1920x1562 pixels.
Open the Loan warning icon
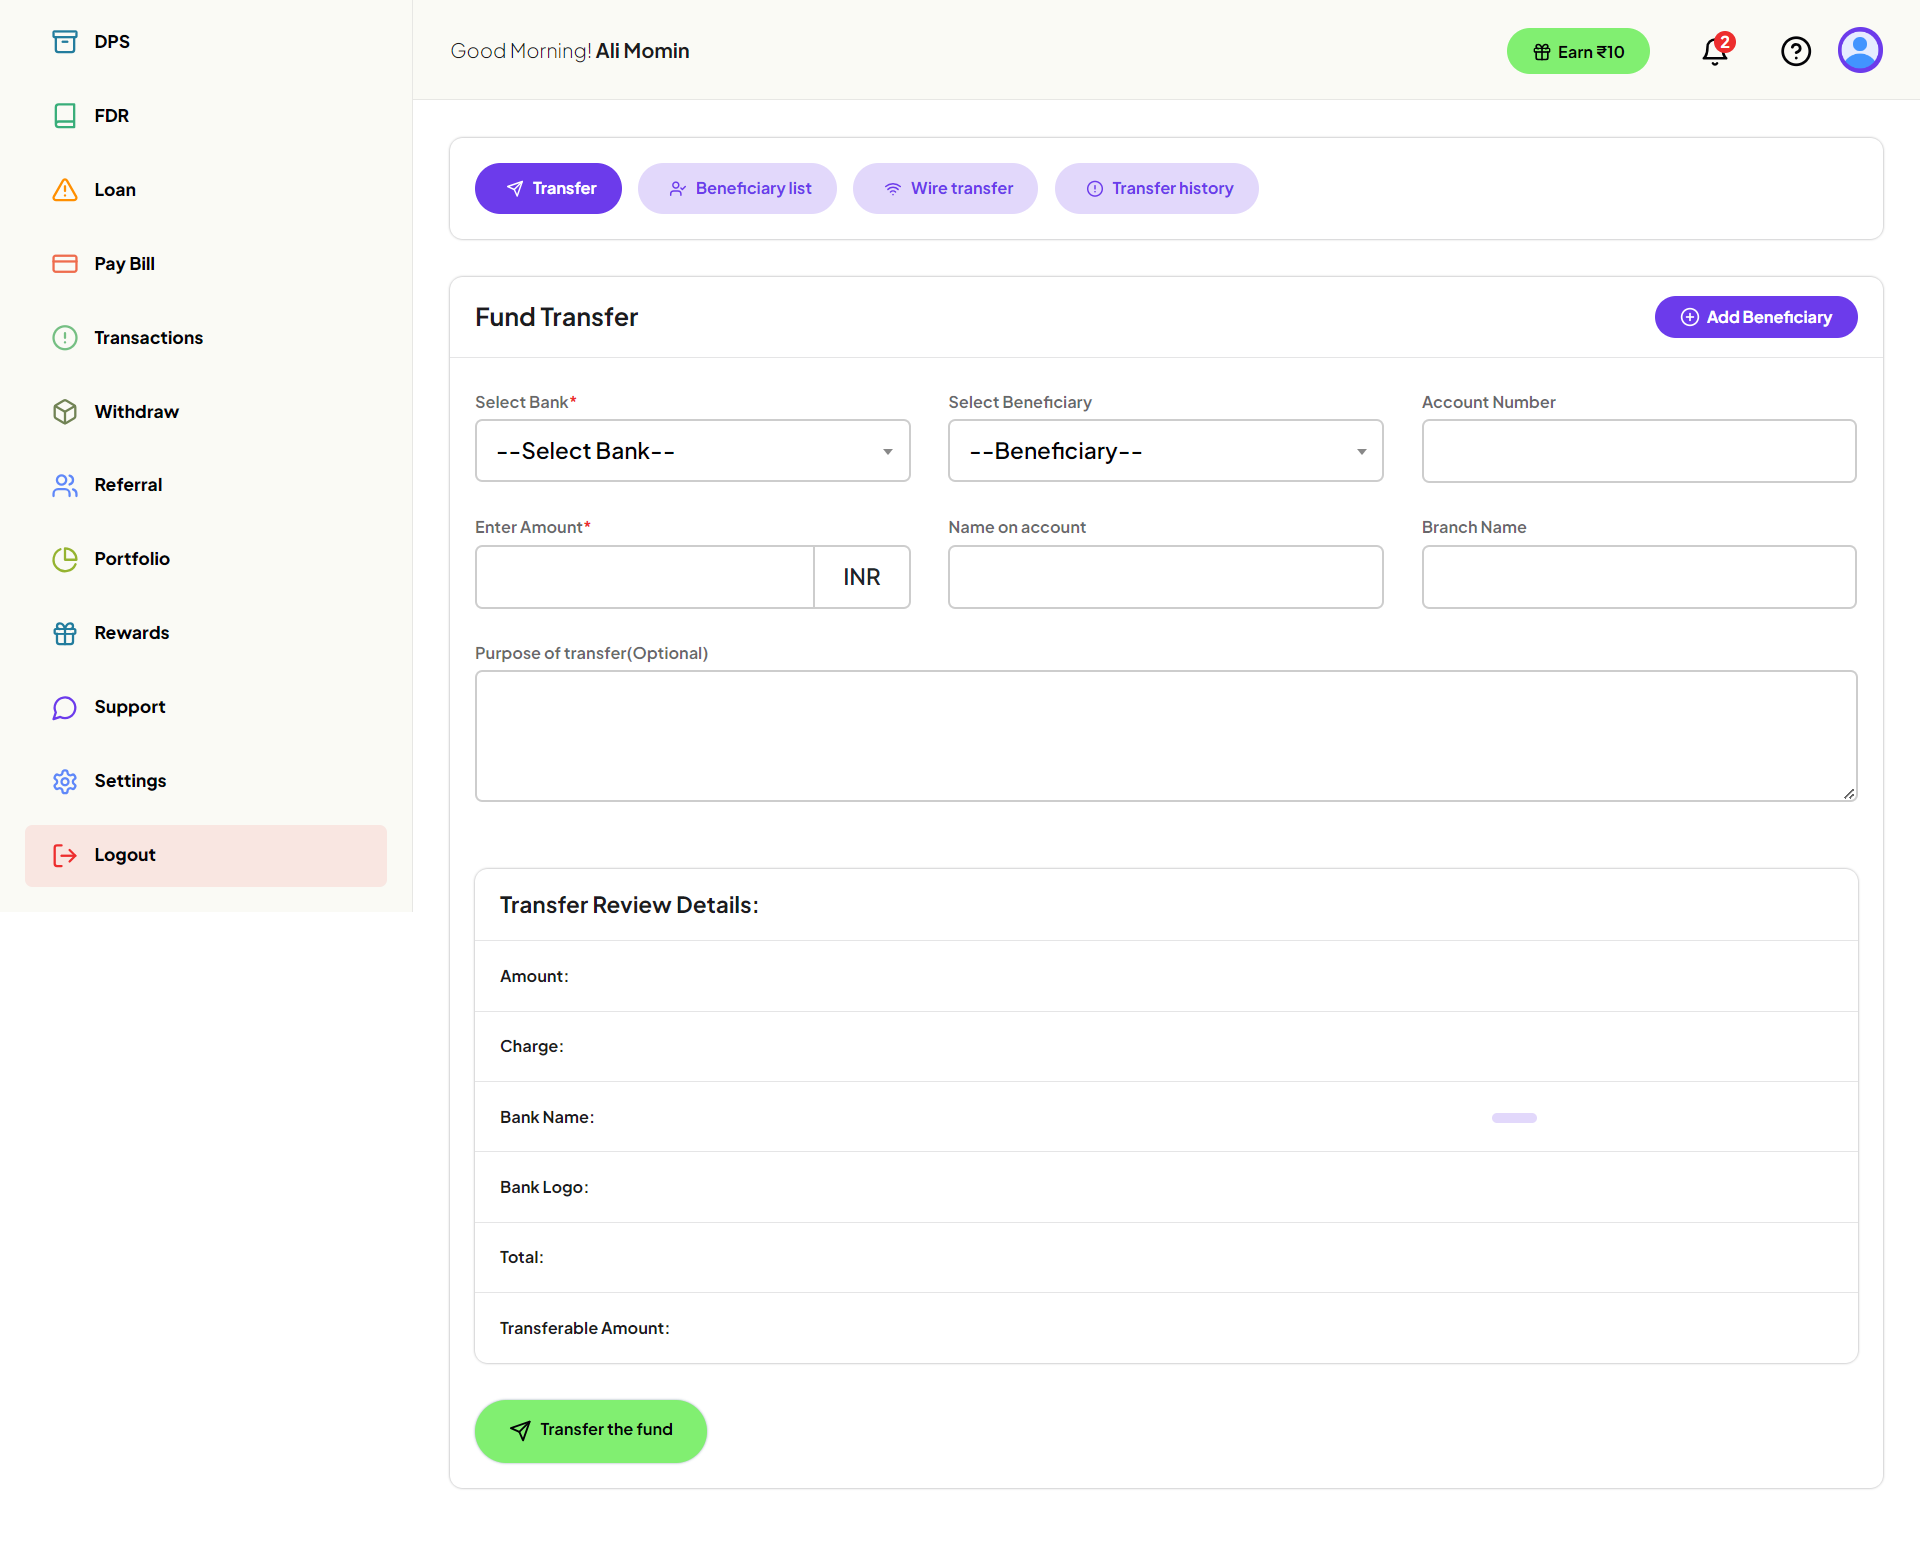click(x=65, y=189)
